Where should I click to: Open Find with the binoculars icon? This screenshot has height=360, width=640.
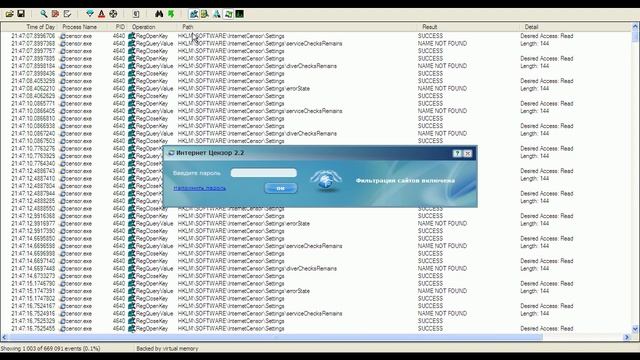click(x=159, y=14)
